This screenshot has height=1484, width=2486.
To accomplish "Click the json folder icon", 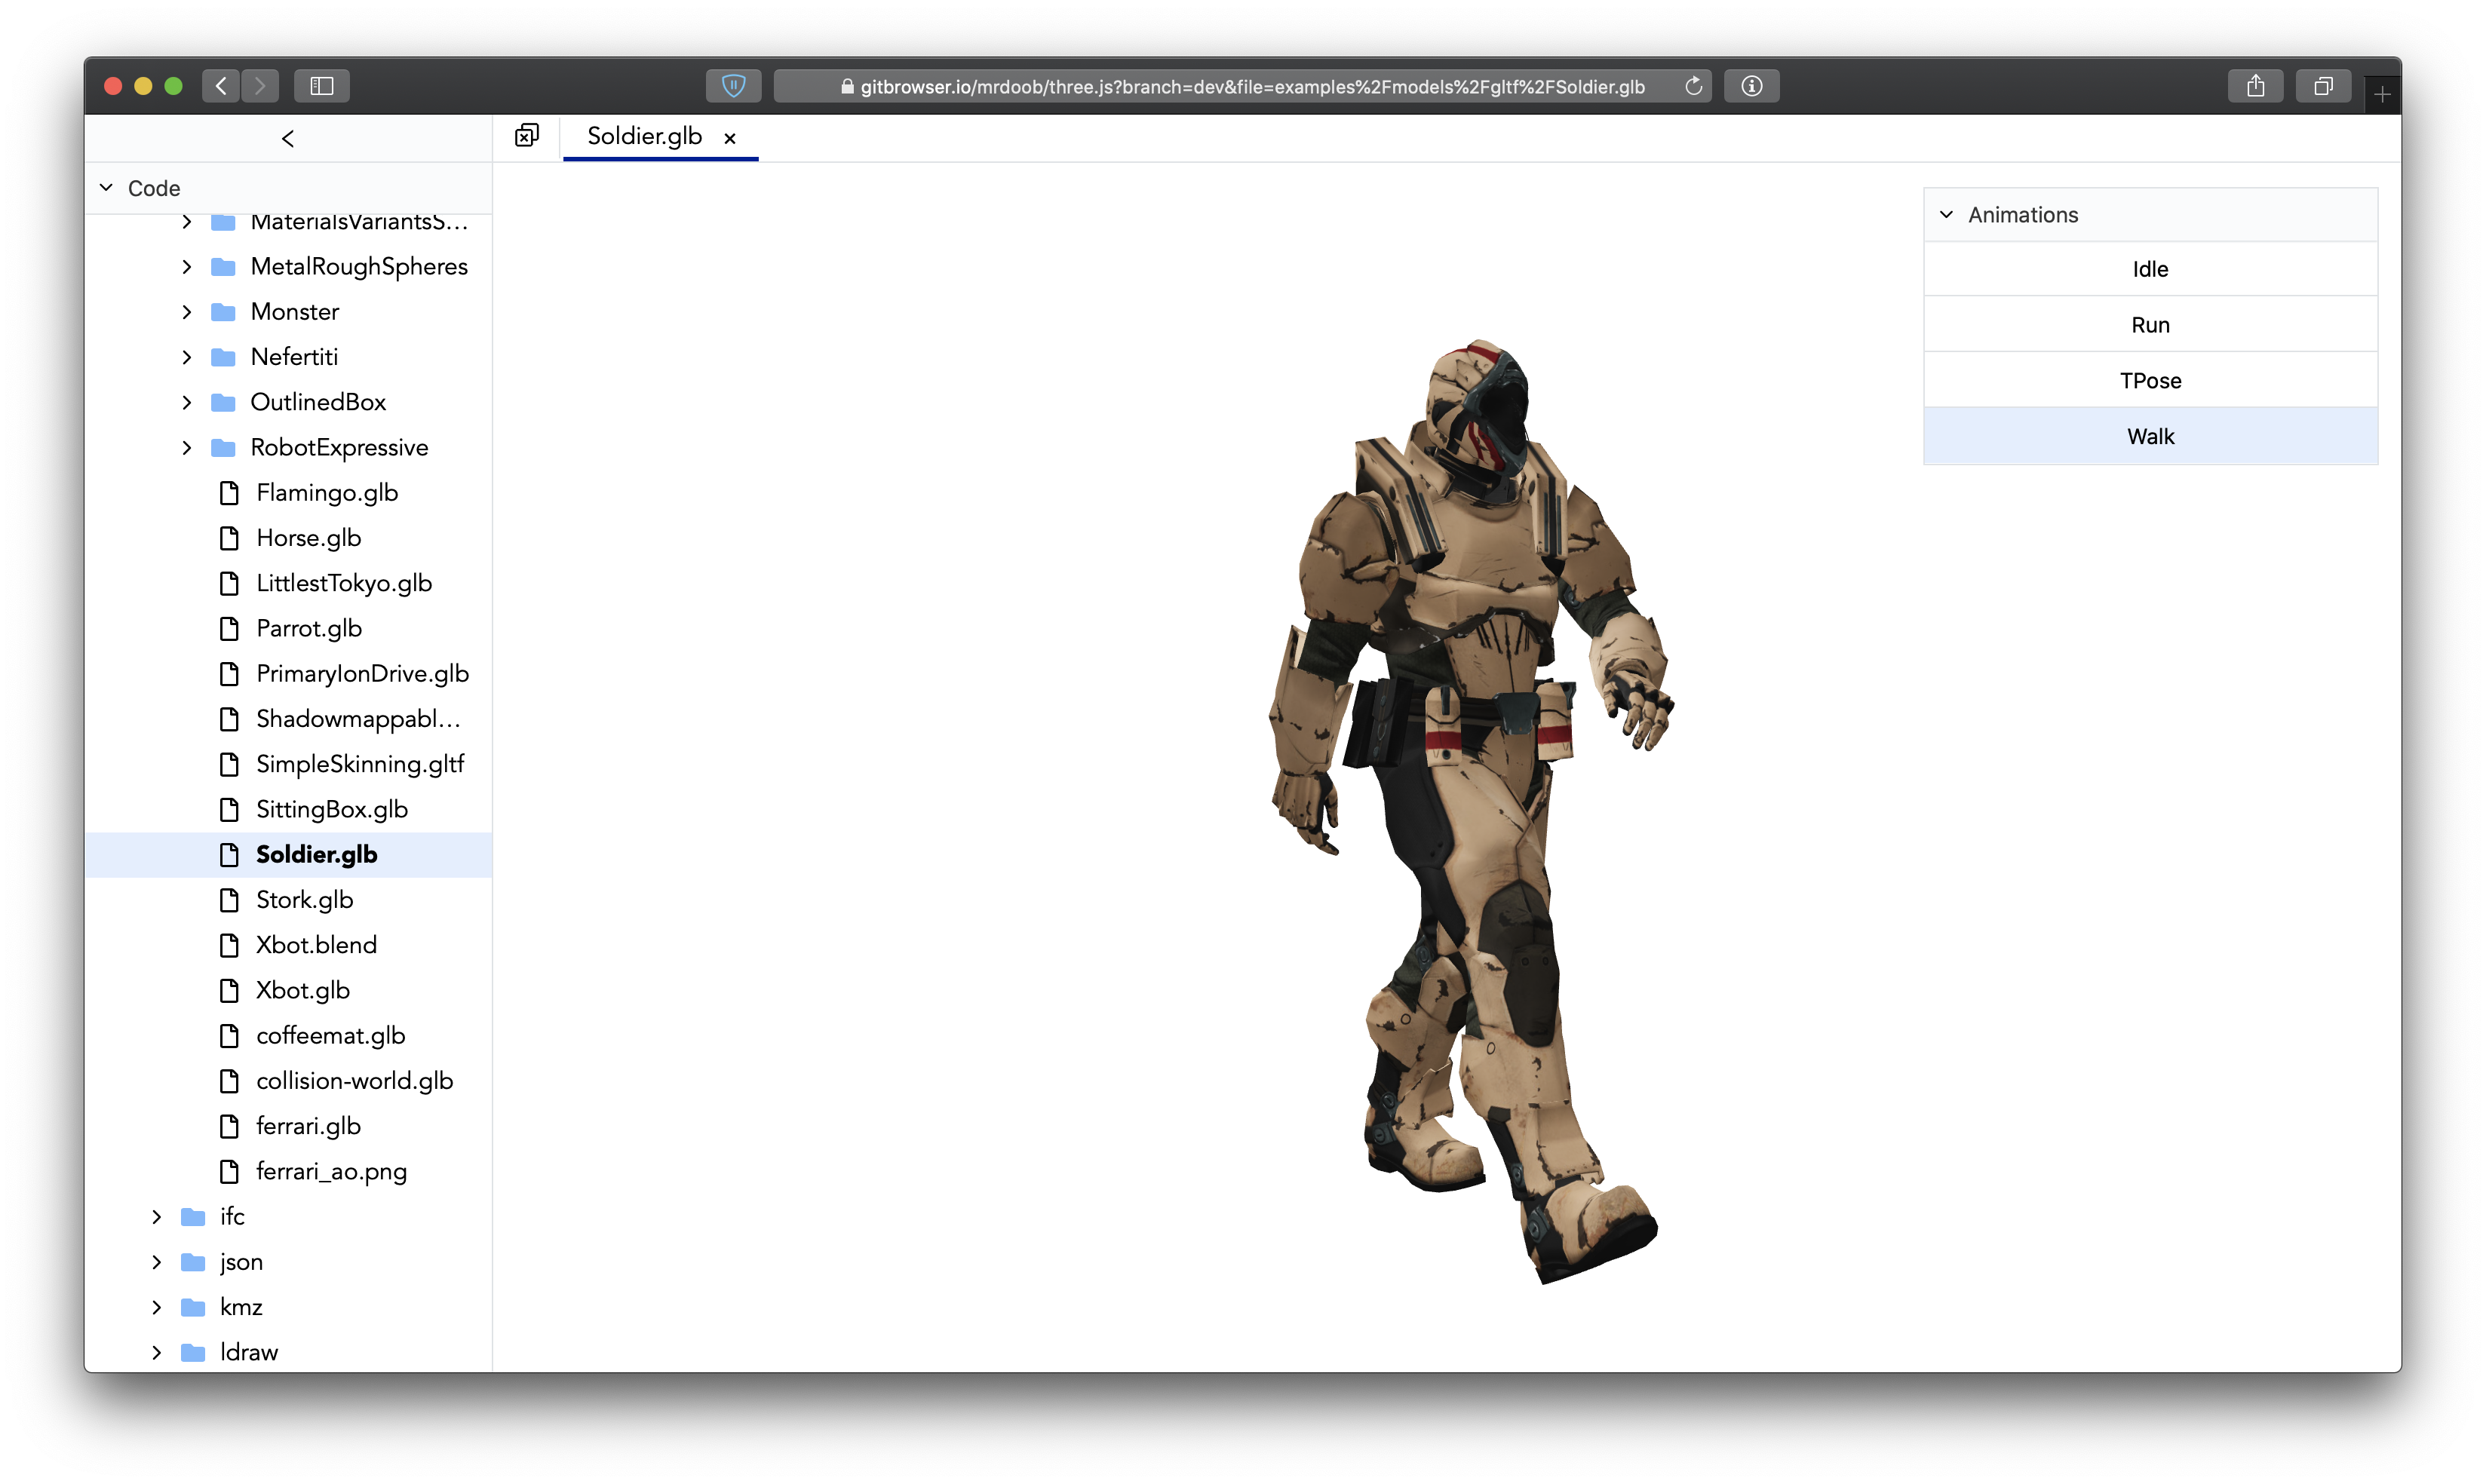I will click(193, 1262).
